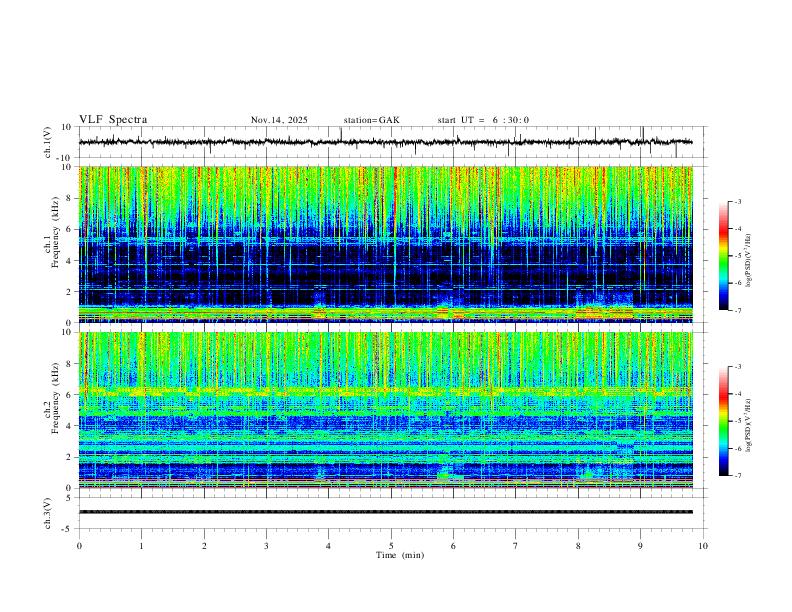Click time axis tick label "3"
Screen dimensions: 792x612
coord(266,546)
